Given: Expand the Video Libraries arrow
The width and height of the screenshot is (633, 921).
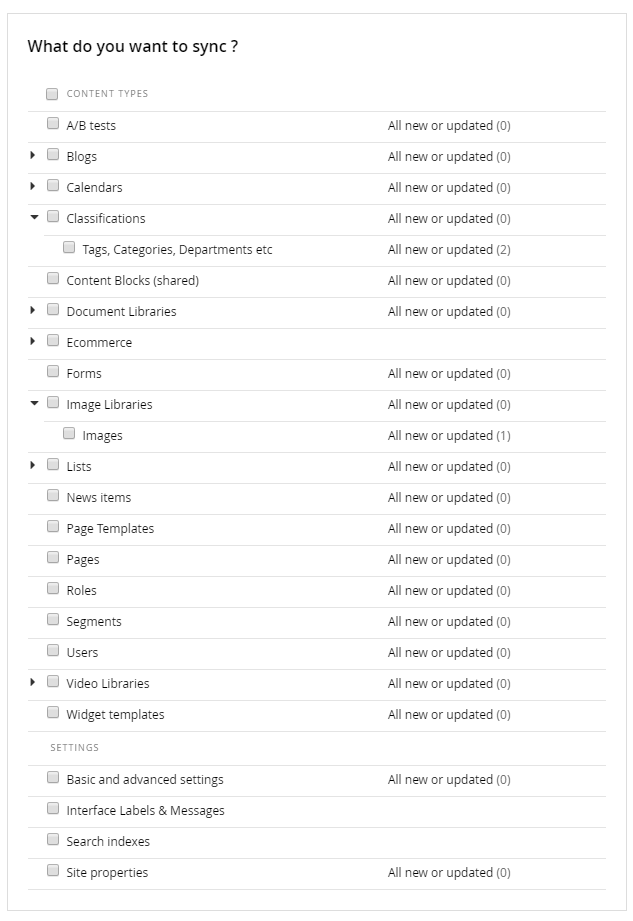Looking at the screenshot, I should [x=33, y=682].
